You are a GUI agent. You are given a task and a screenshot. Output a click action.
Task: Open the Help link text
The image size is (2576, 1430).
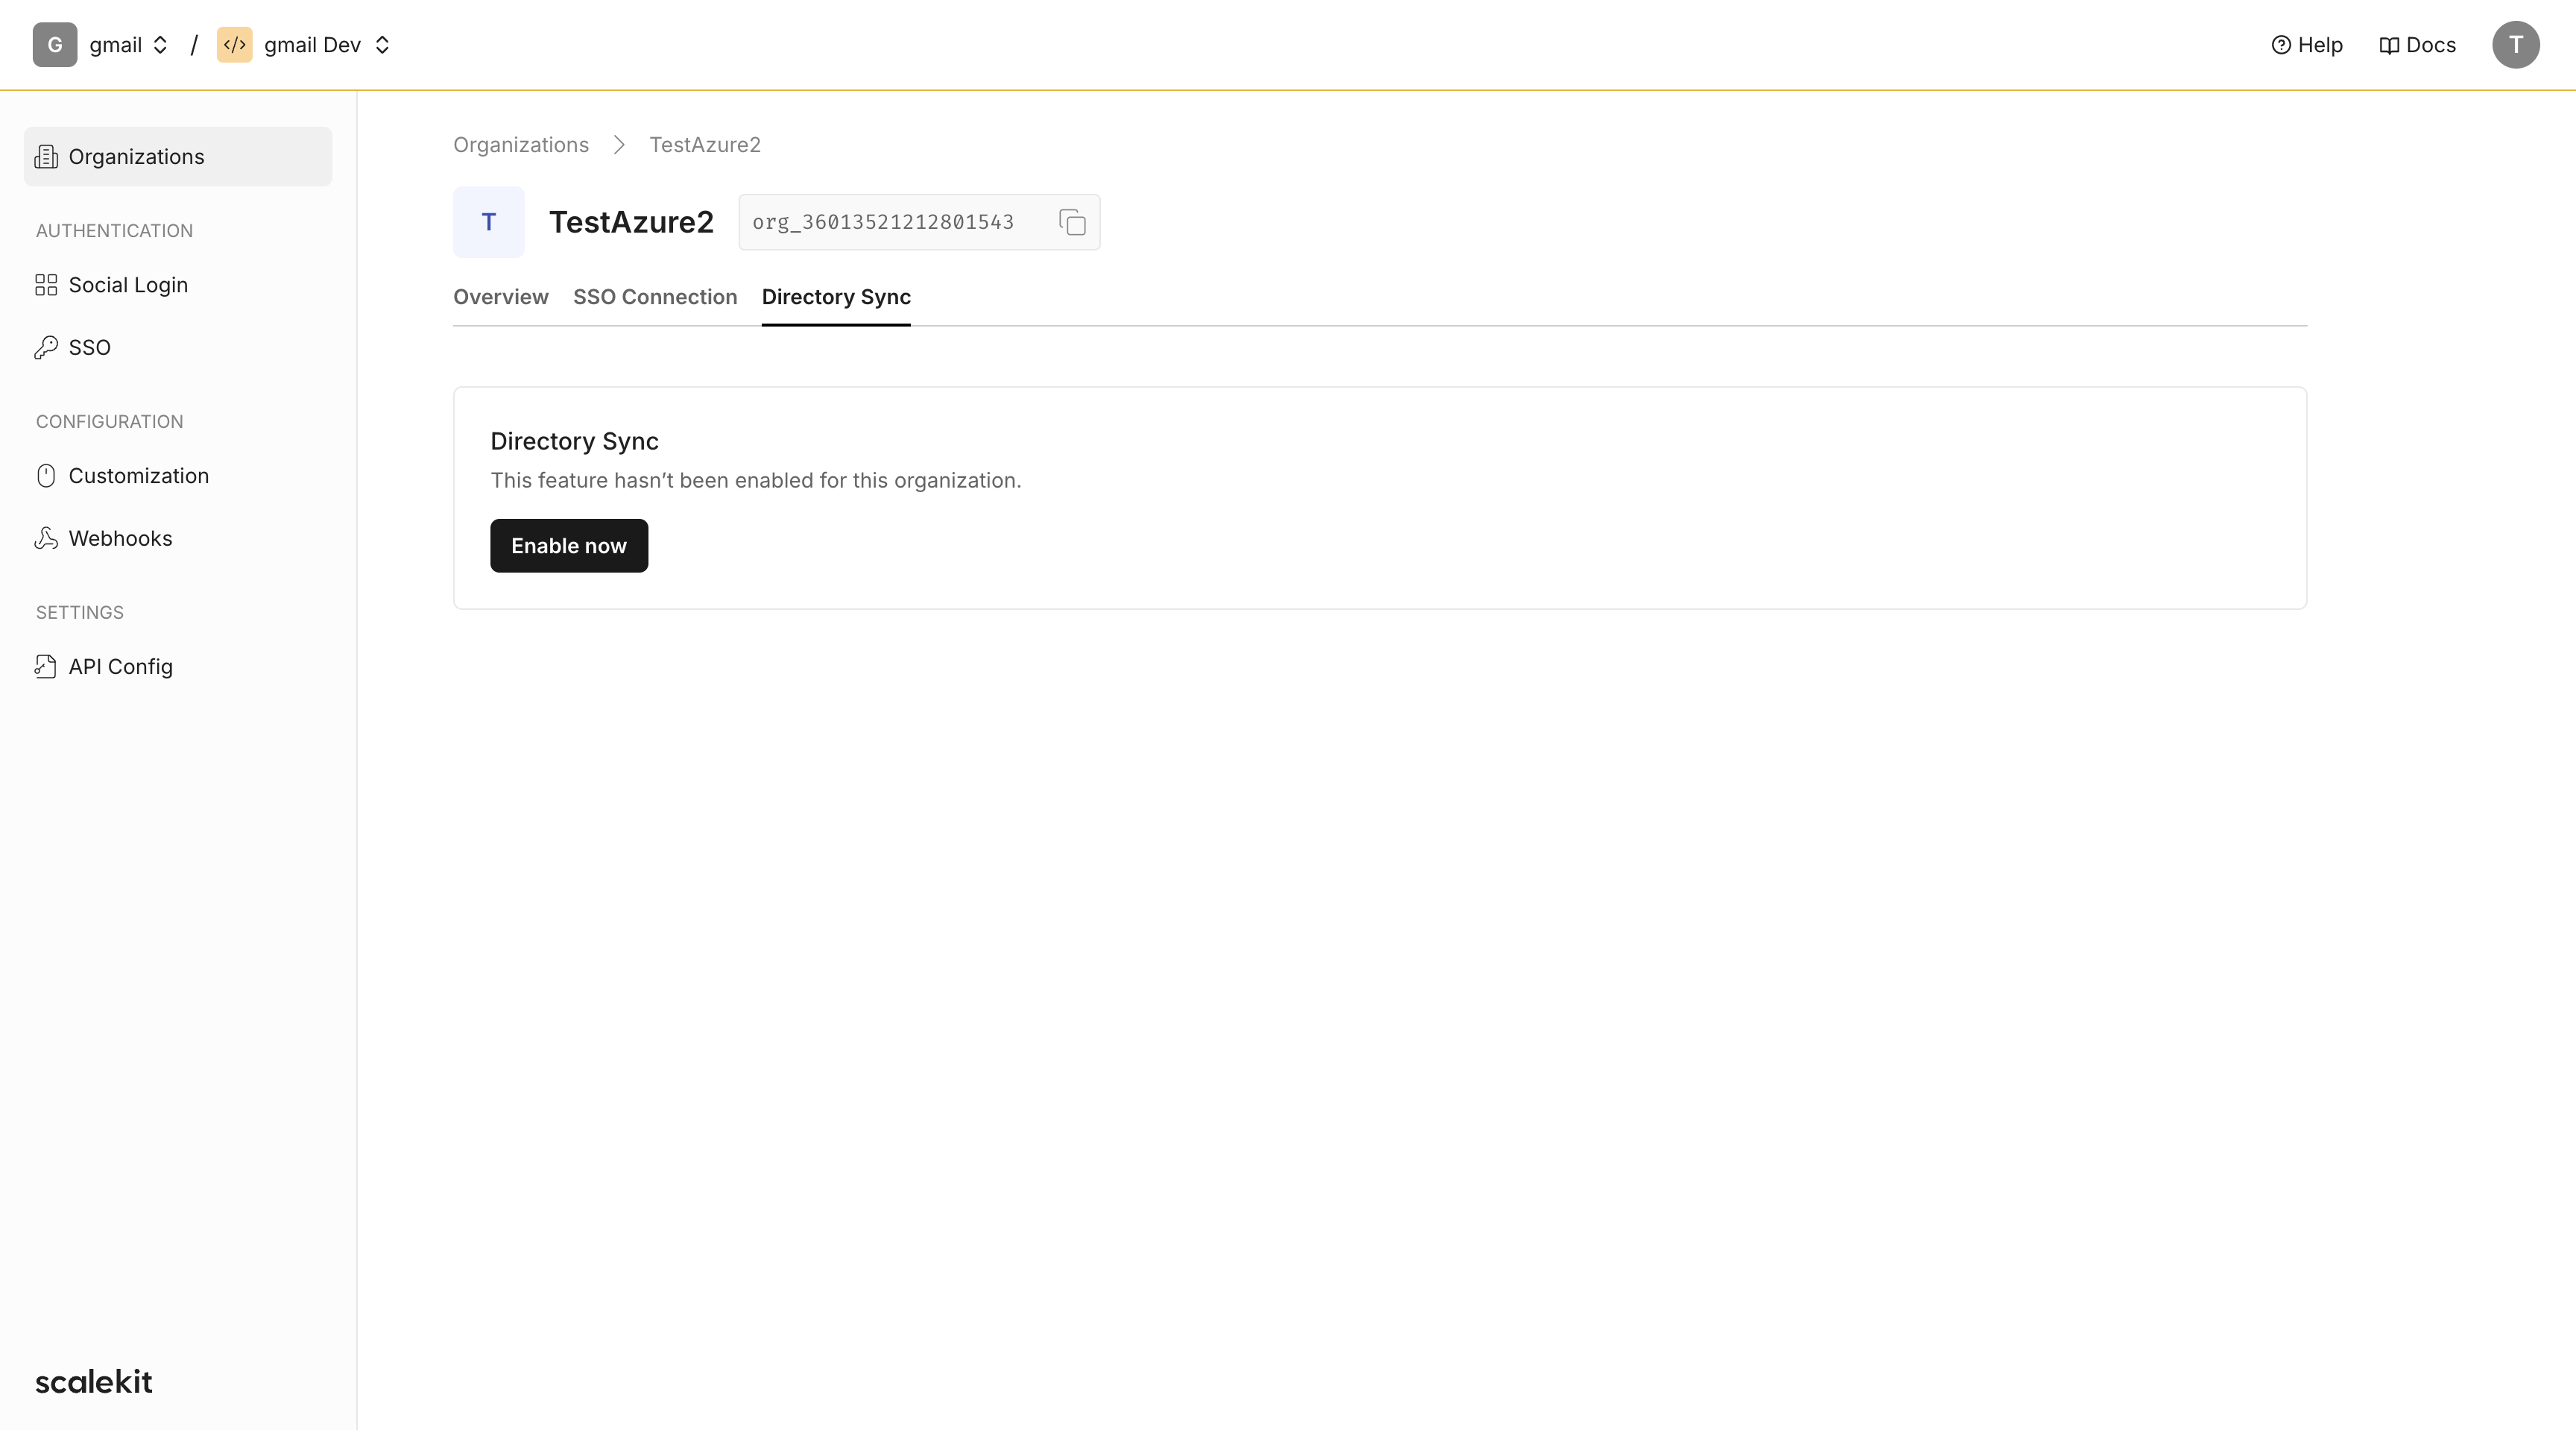[x=2320, y=45]
